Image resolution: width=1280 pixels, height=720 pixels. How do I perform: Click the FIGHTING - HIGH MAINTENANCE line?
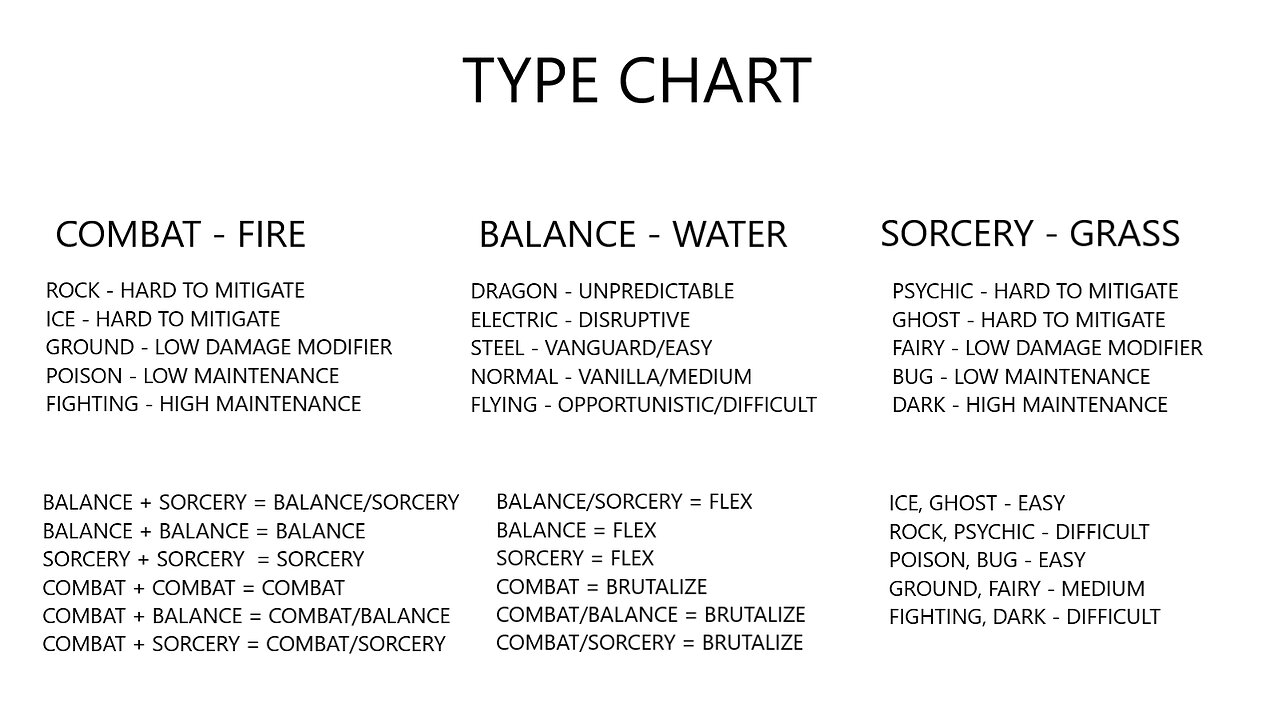[203, 405]
